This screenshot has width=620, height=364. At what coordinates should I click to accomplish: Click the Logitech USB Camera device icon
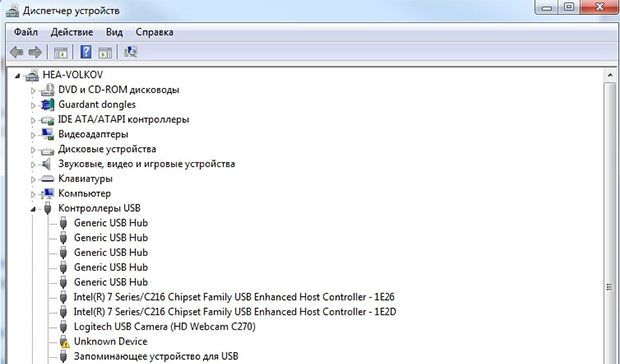(63, 327)
